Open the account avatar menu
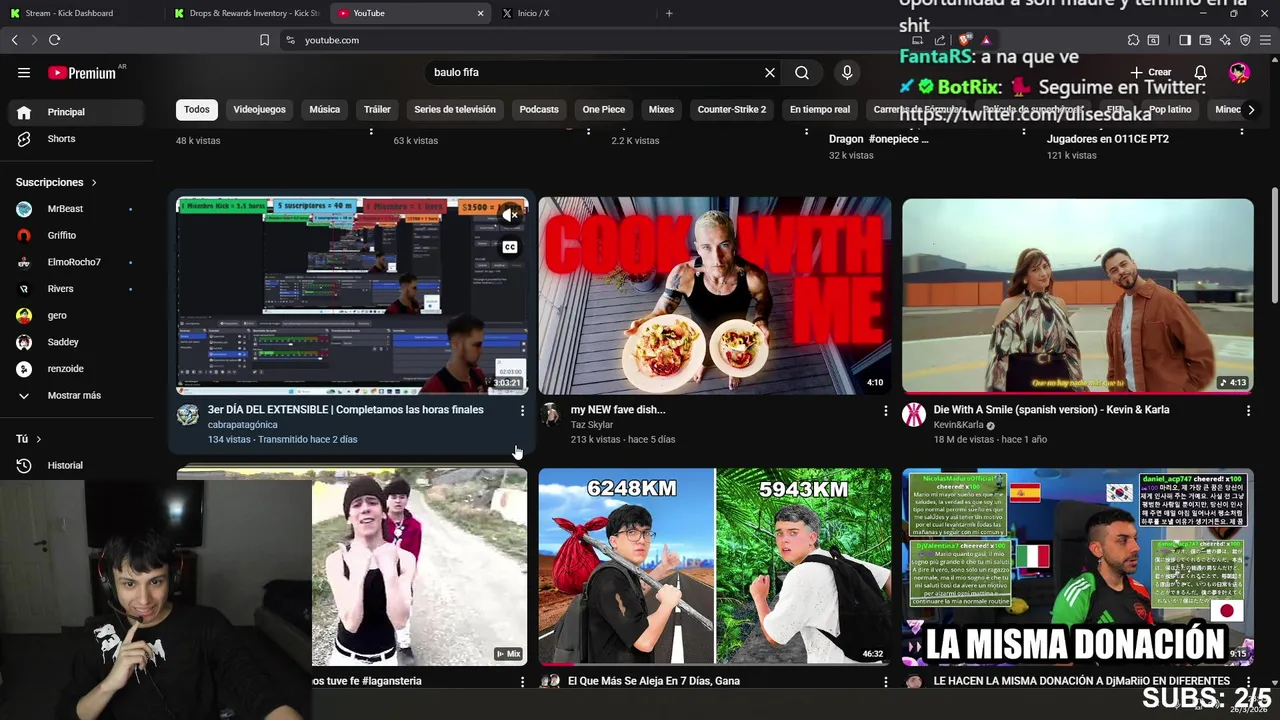Screen dimensions: 1280x720 (x=1239, y=72)
